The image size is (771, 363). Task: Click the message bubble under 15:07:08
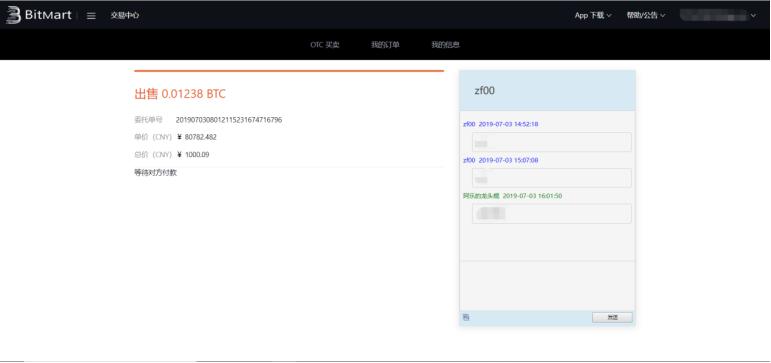click(x=552, y=178)
